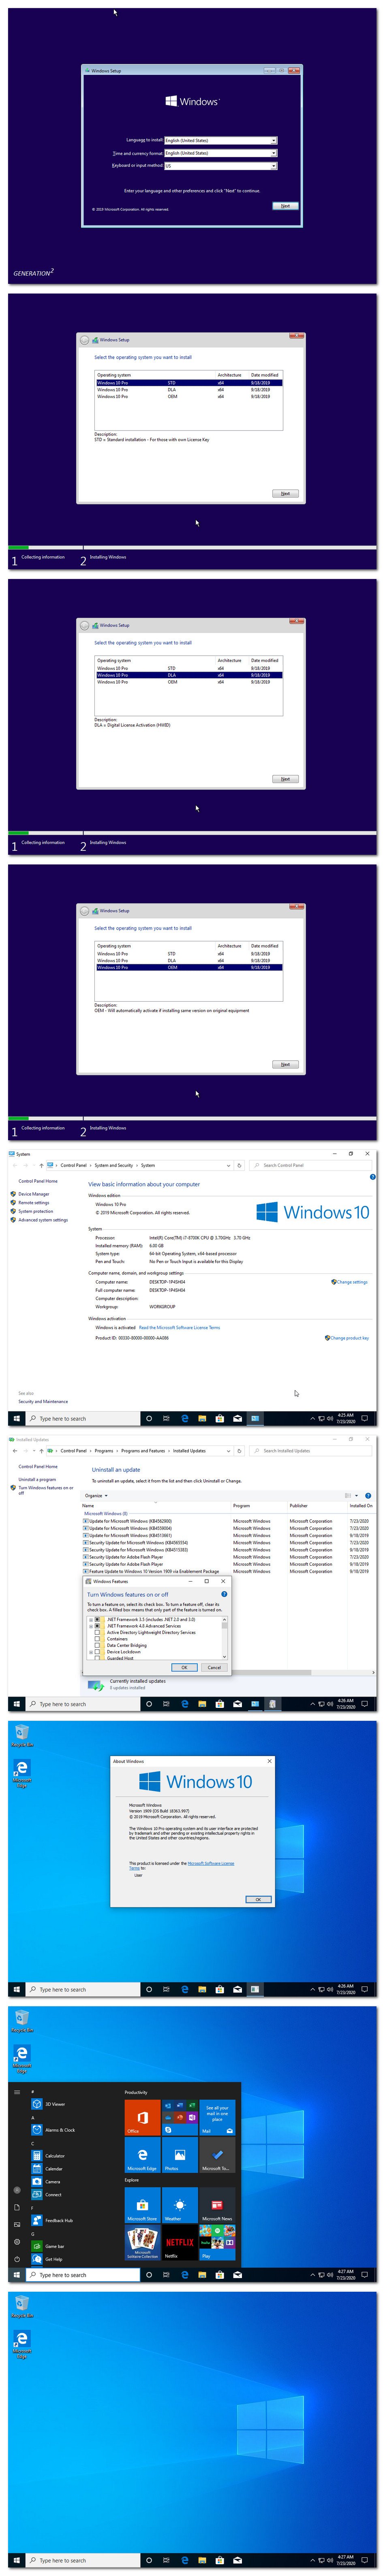Open the Netflix tile in Start menu

pos(179,2243)
